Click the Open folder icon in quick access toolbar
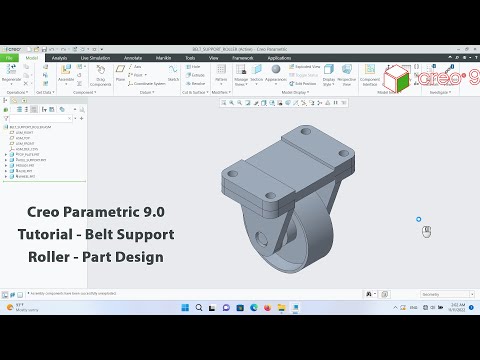This screenshot has width=480, height=360. pyautogui.click(x=36, y=49)
